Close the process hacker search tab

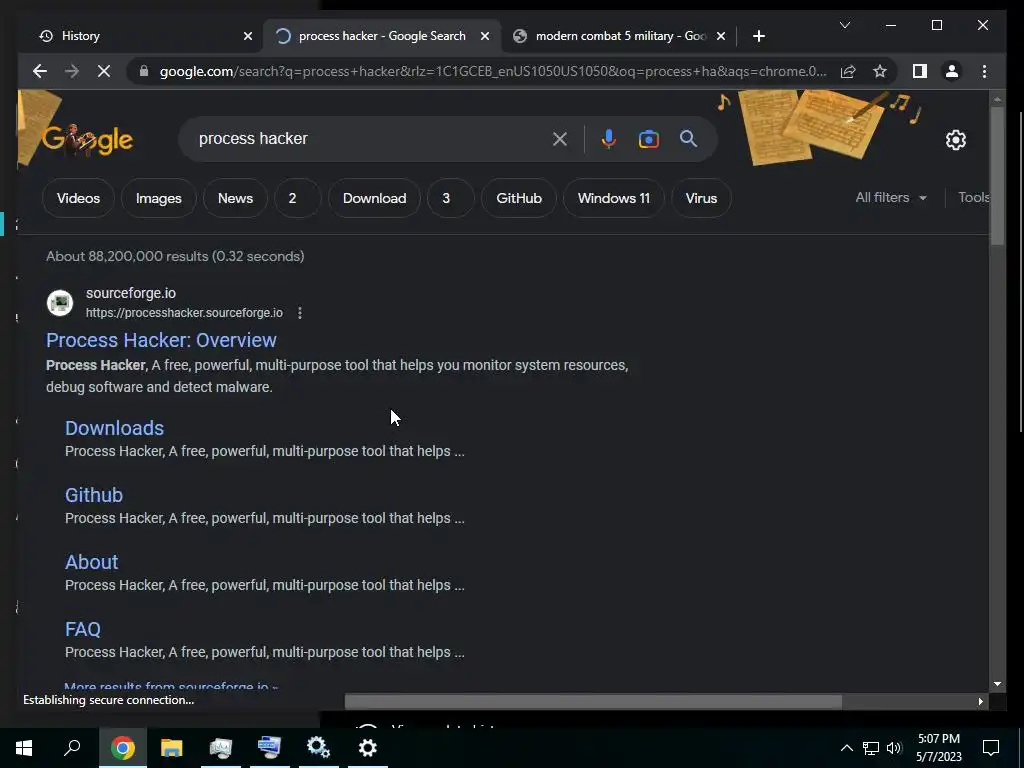(485, 36)
